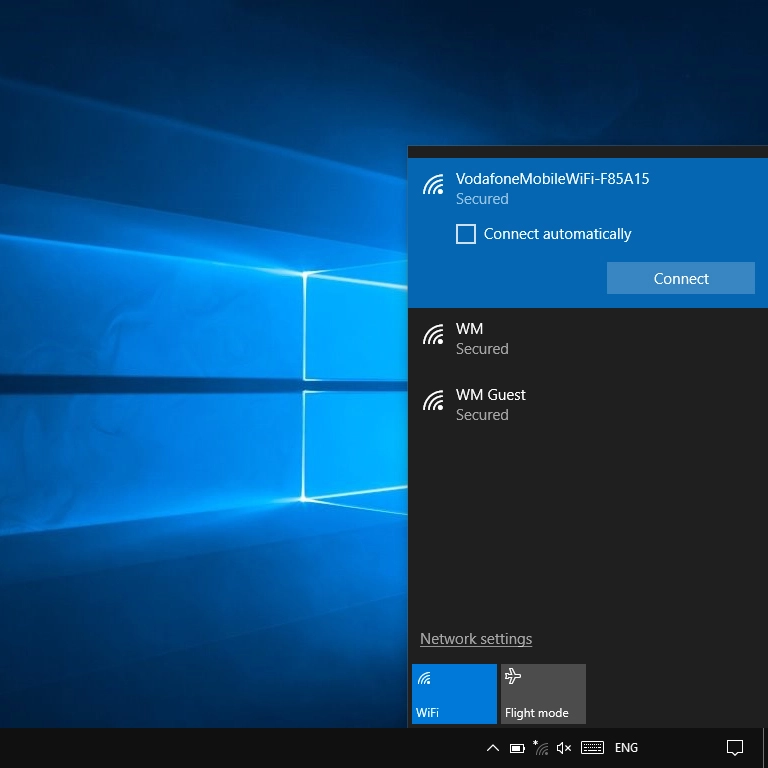The width and height of the screenshot is (768, 768).
Task: Open the battery status icon in the tray
Action: tap(517, 748)
